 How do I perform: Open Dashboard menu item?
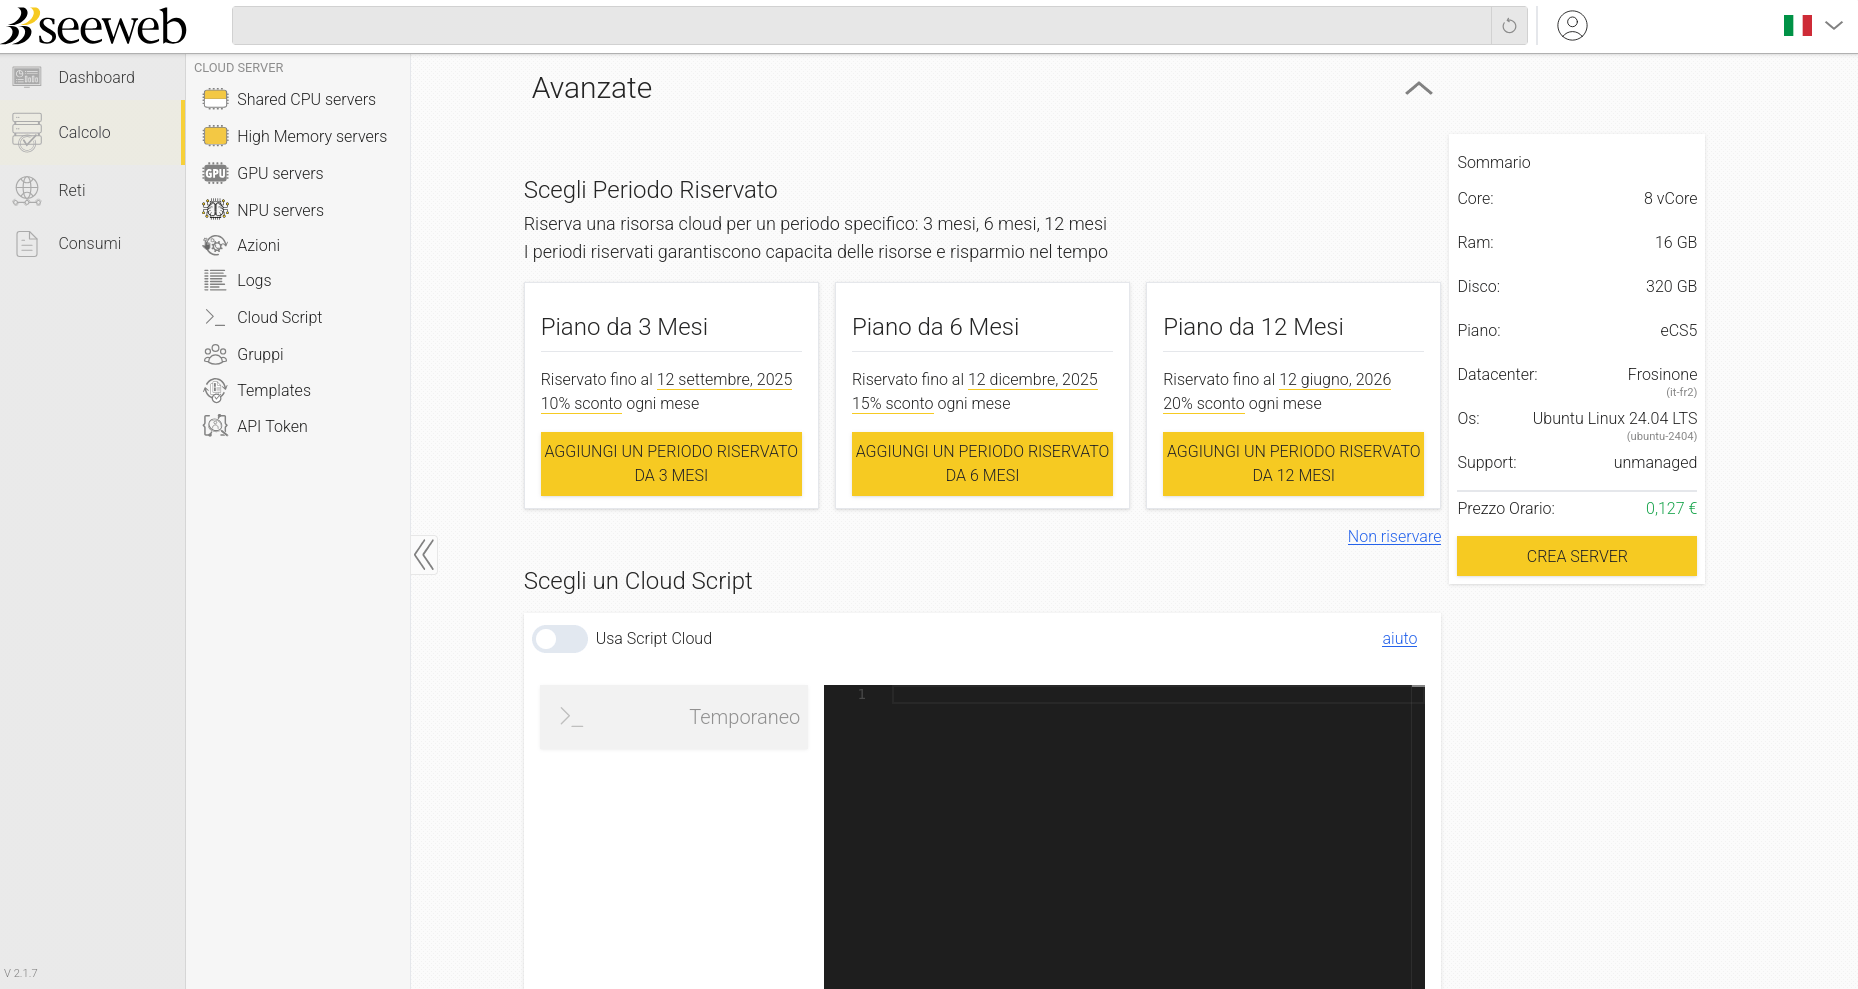point(92,77)
